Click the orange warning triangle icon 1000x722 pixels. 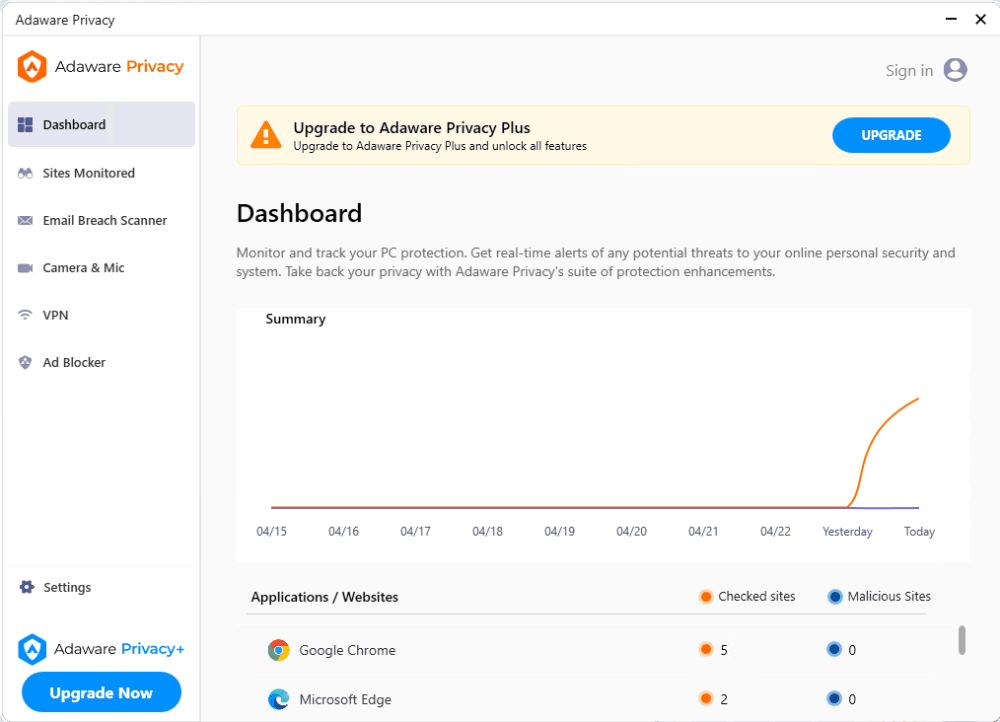[266, 135]
